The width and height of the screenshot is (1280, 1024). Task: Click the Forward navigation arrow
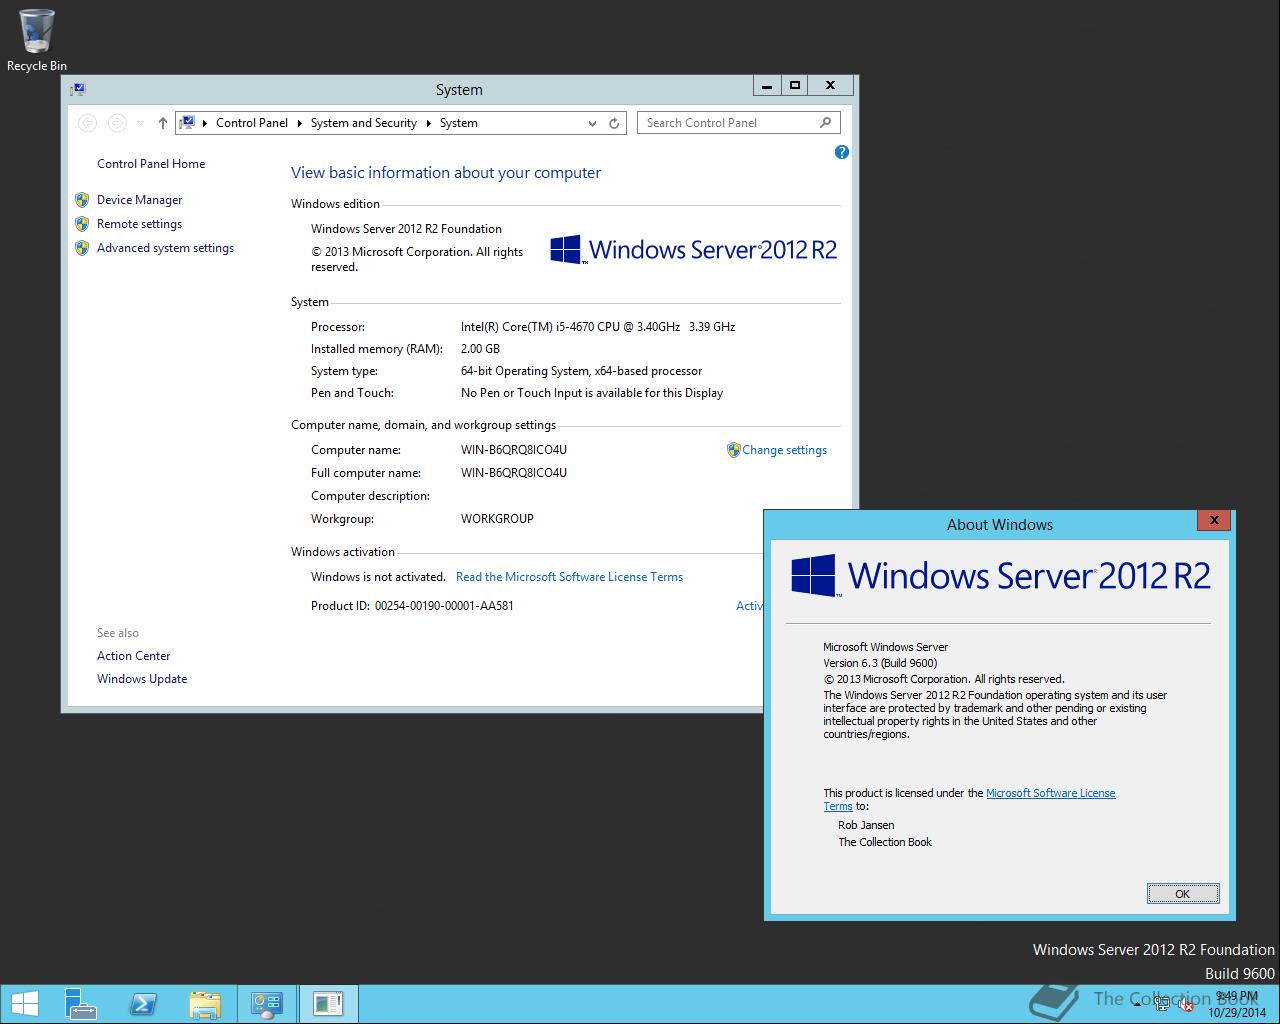pyautogui.click(x=117, y=123)
